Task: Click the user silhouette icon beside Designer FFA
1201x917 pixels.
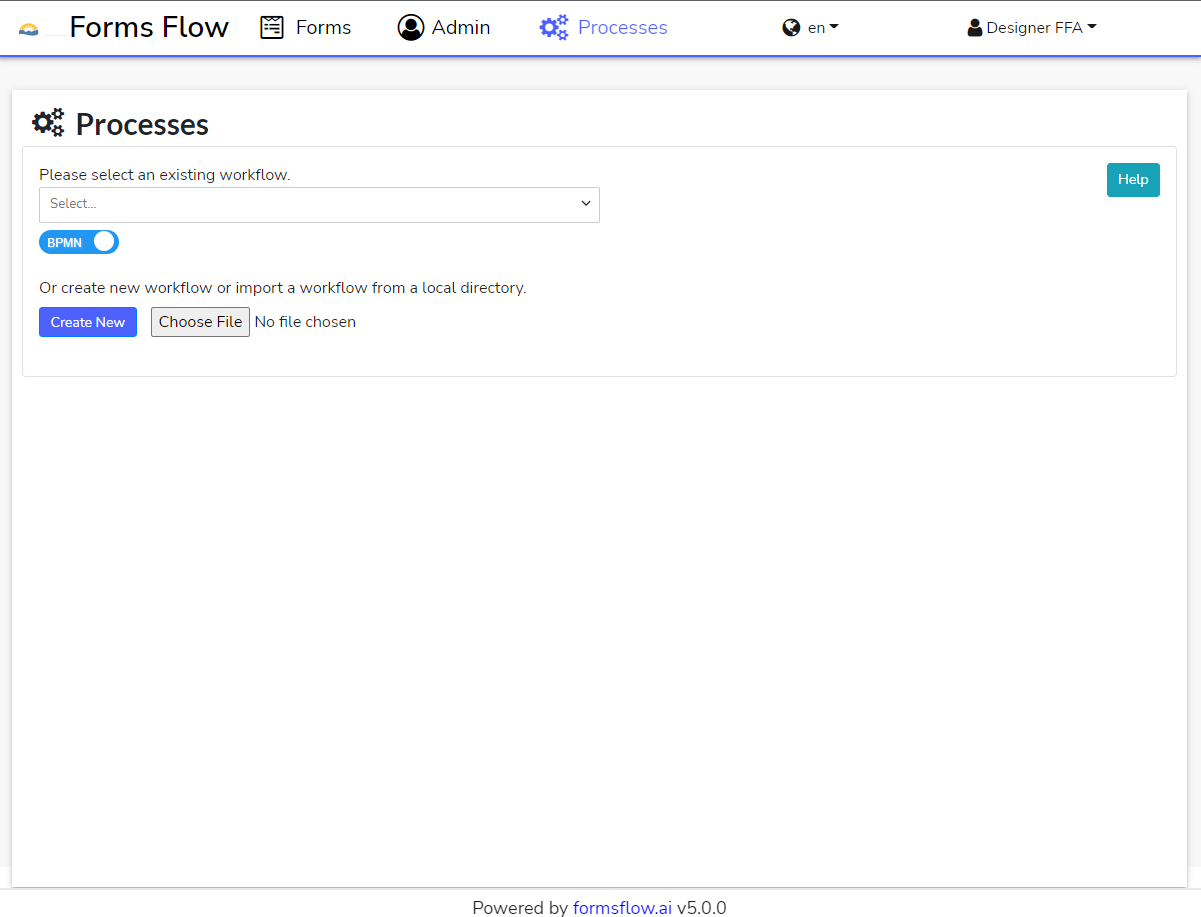Action: 974,28
